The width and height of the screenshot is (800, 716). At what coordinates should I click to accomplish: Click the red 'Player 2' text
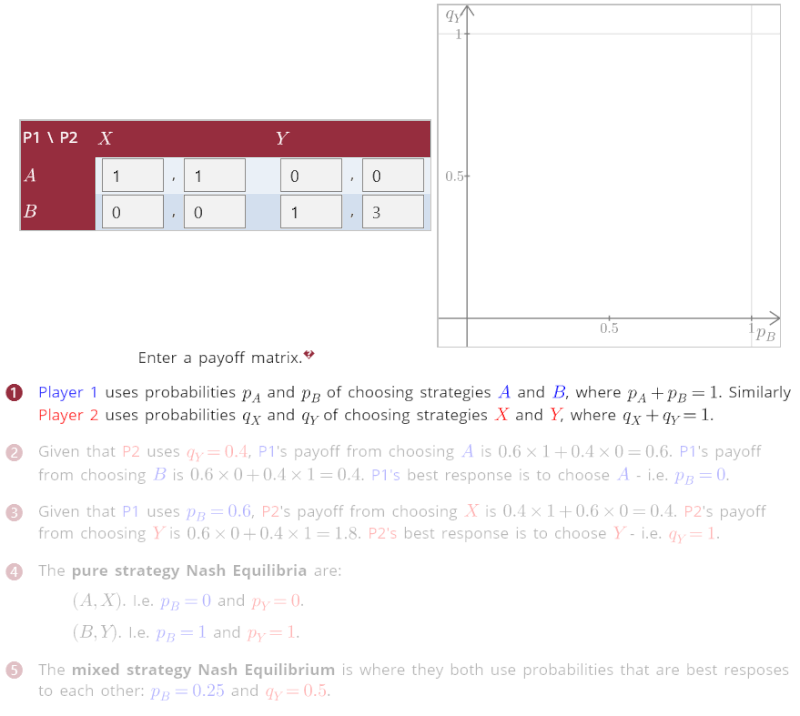pyautogui.click(x=68, y=415)
